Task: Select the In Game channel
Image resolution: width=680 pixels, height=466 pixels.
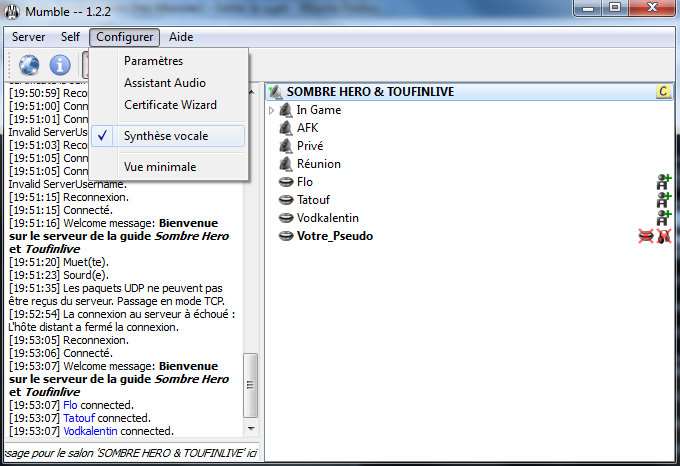Action: click(319, 110)
